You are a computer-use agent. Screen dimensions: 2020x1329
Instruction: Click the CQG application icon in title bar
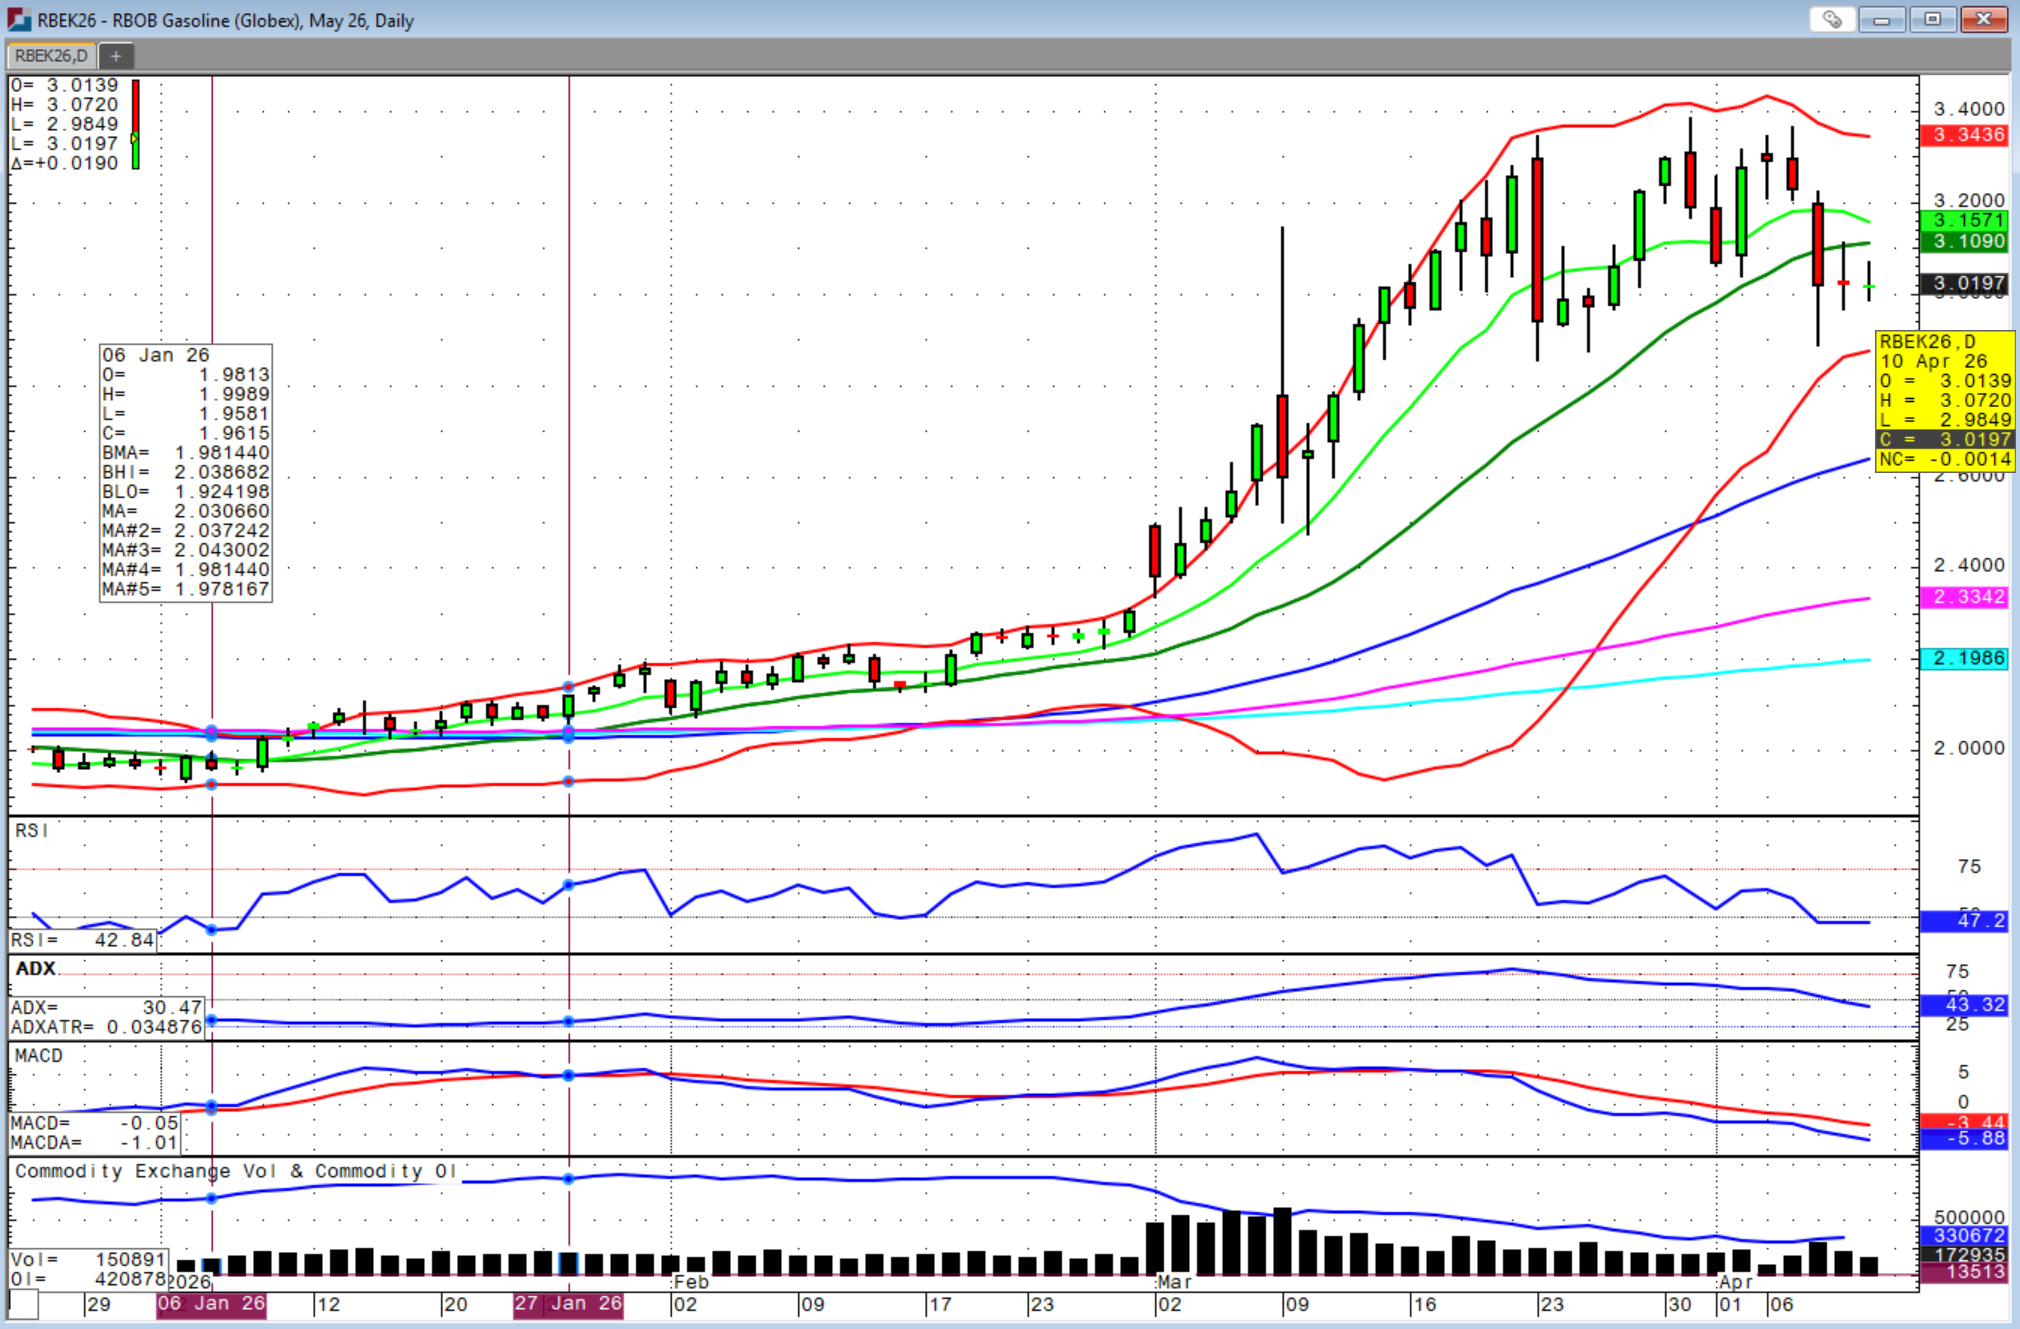(x=18, y=19)
